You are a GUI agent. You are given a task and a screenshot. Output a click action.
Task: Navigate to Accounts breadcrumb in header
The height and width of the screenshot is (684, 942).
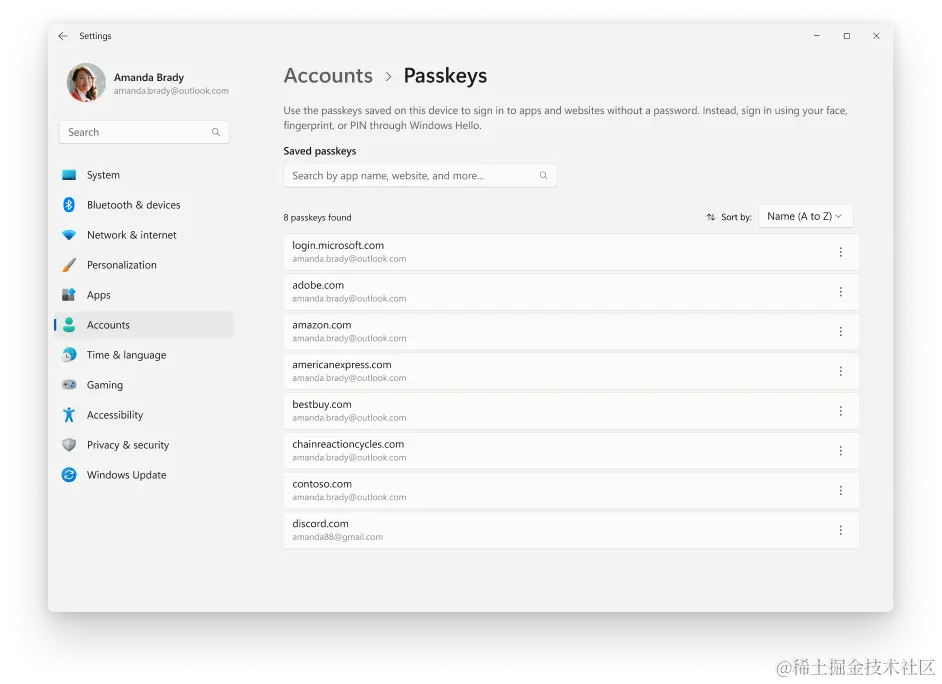pos(328,76)
